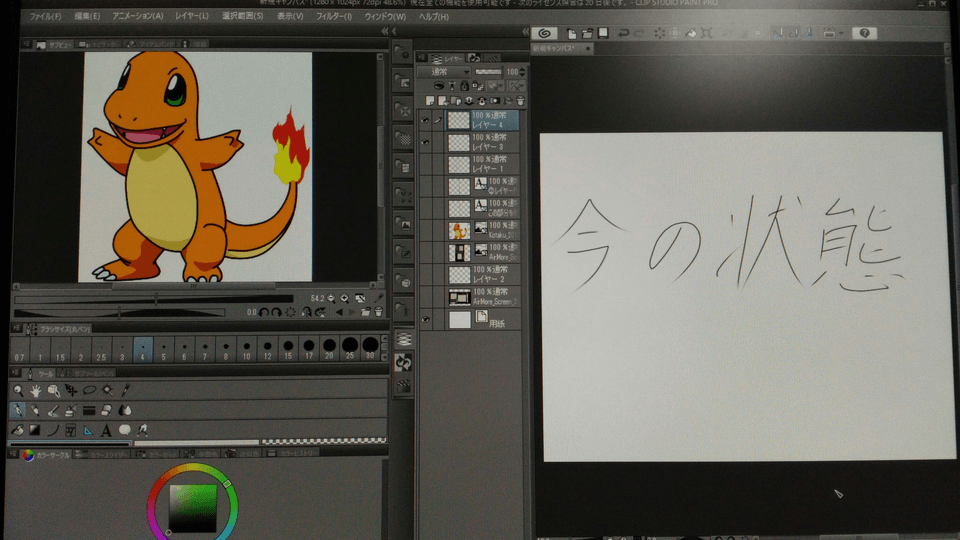Open ファイル(F) menu
960x540 pixels.
(x=45, y=17)
